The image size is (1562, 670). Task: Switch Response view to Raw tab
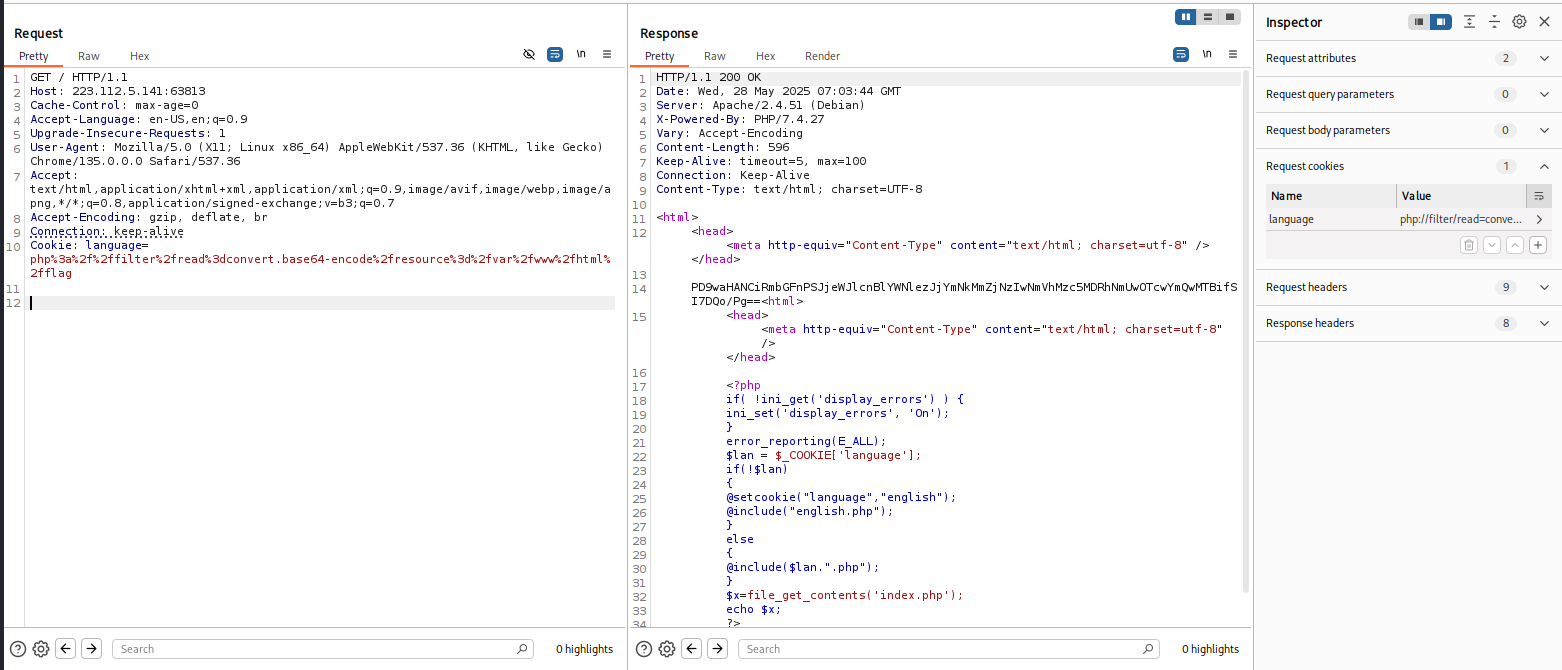click(715, 56)
